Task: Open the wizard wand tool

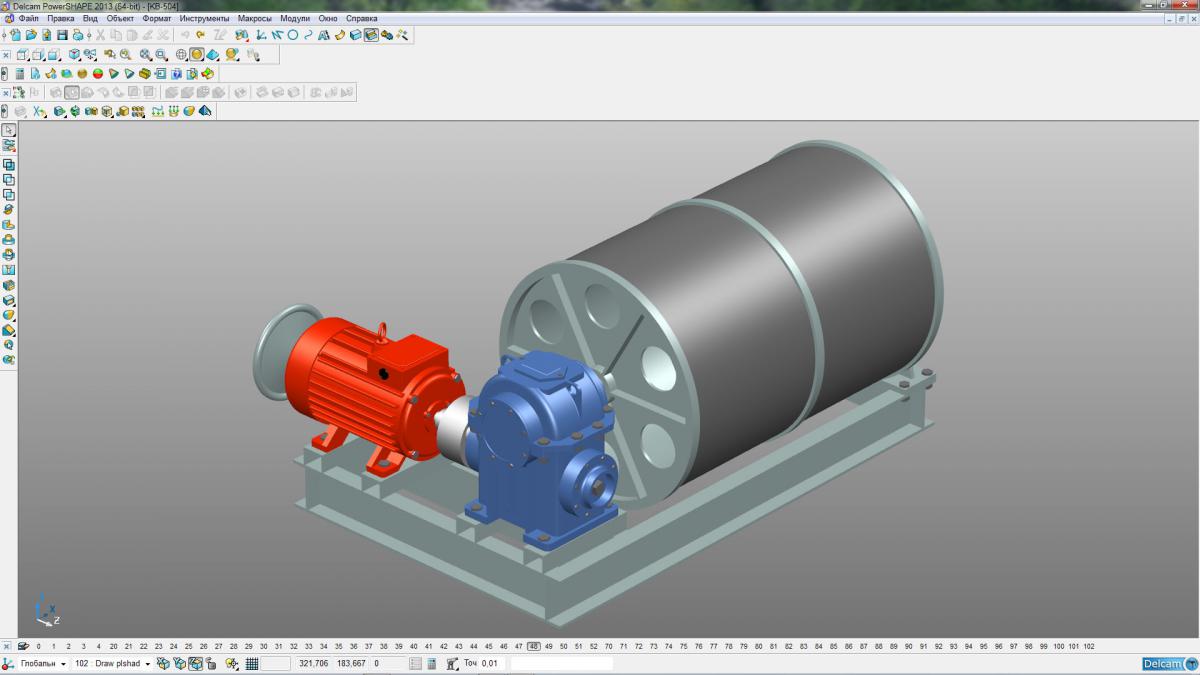Action: pos(402,35)
